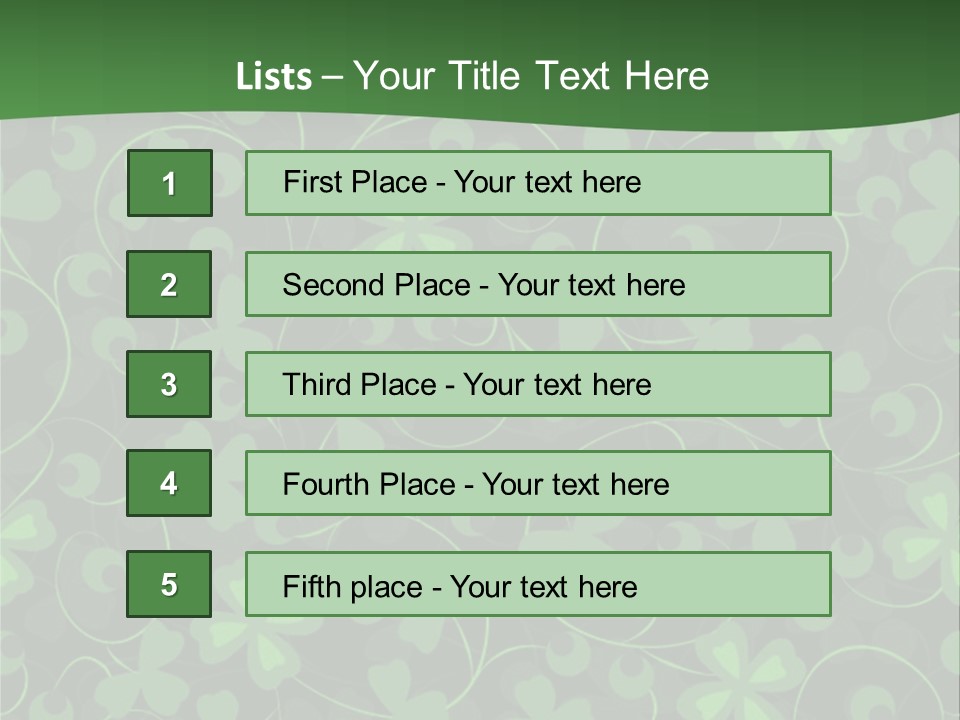The height and width of the screenshot is (720, 960).
Task: Click the words "Second Place" in the list
Action: pyautogui.click(x=375, y=285)
